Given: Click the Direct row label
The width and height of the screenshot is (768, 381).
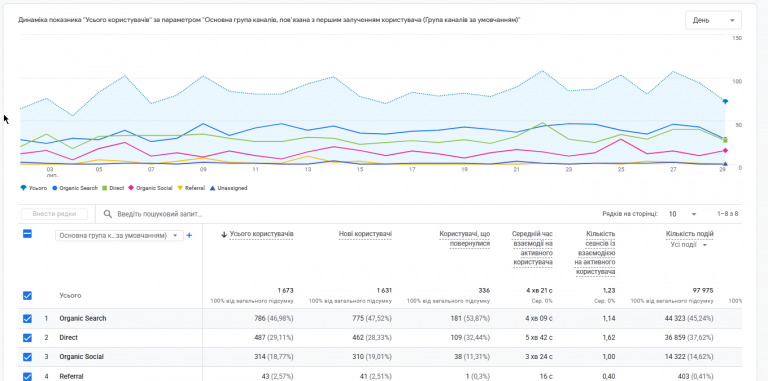Looking at the screenshot, I should 69,337.
